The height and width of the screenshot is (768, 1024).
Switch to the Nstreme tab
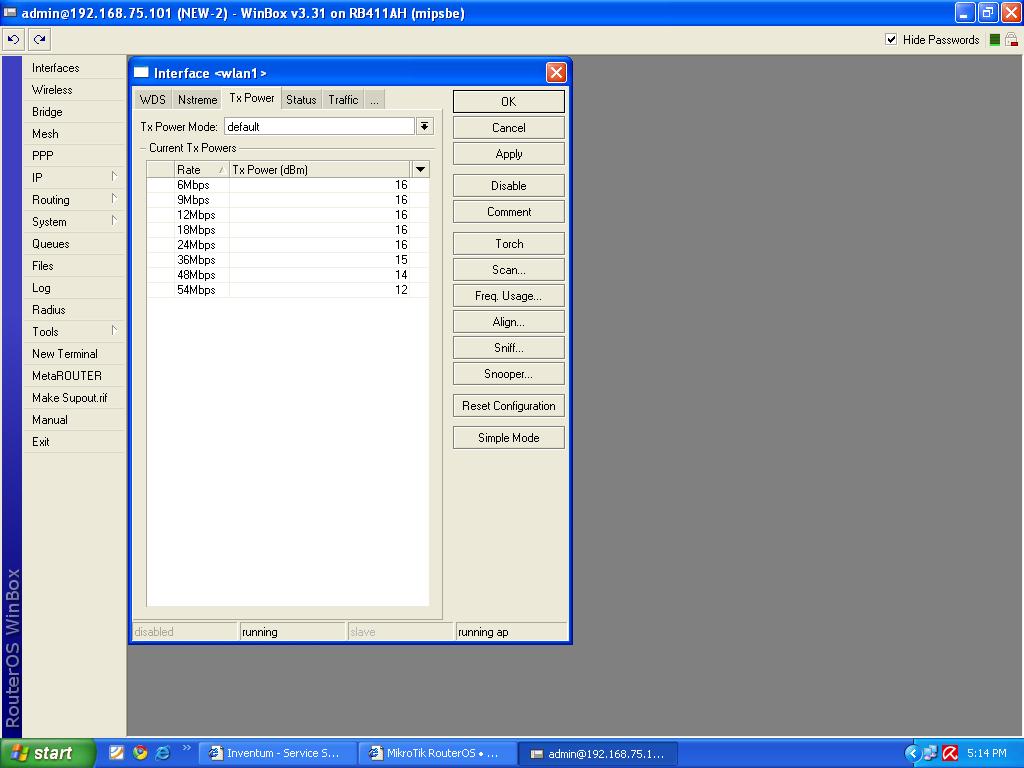coord(197,99)
